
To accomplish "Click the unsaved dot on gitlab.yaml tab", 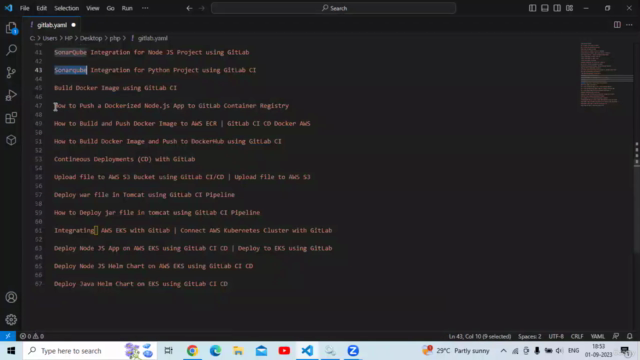I will tap(73, 25).
